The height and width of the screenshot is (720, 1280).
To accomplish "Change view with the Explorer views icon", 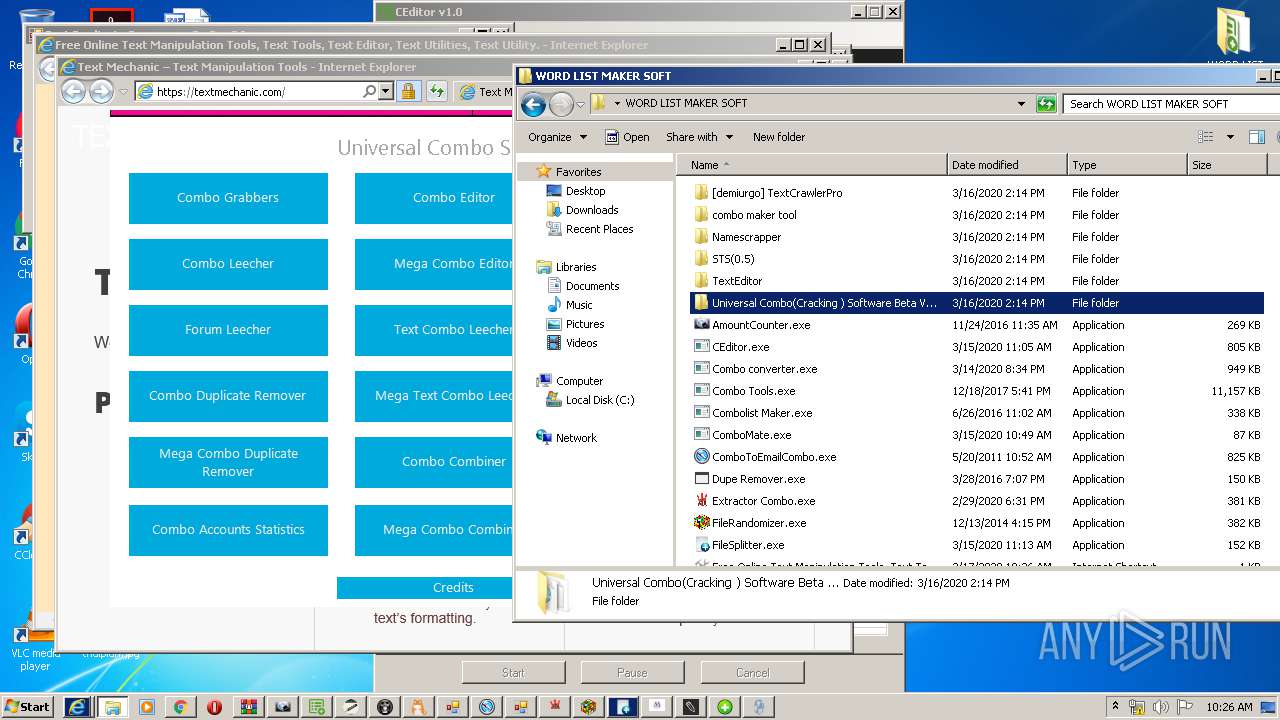I will click(1206, 137).
